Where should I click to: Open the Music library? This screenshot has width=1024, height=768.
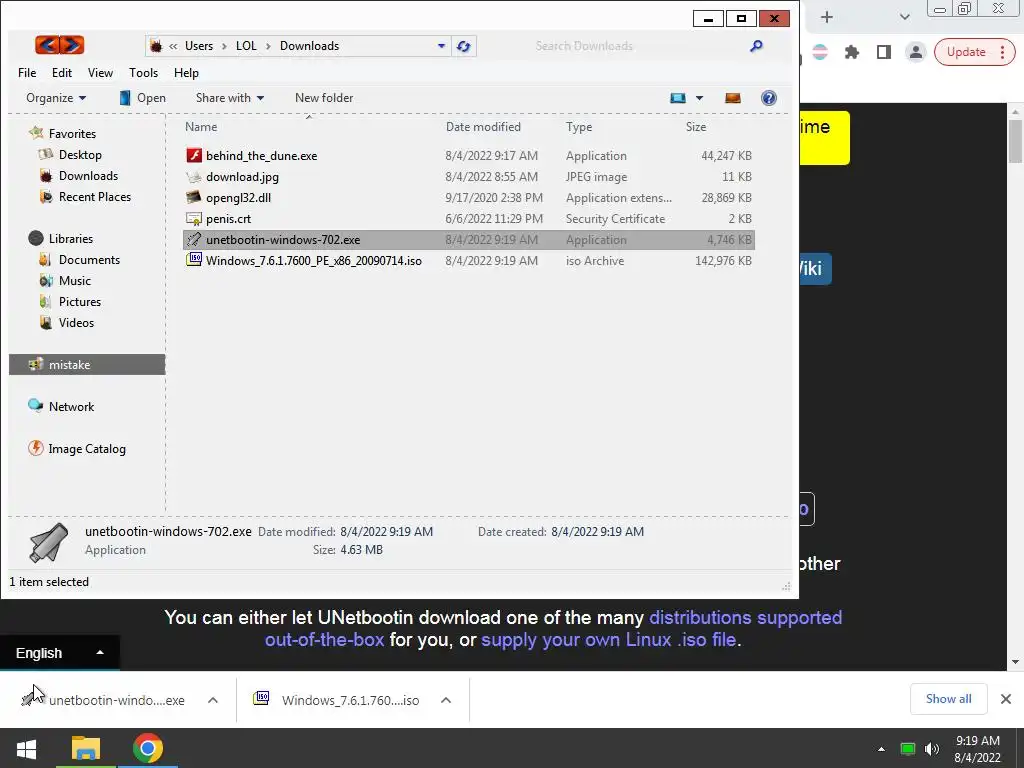74,280
